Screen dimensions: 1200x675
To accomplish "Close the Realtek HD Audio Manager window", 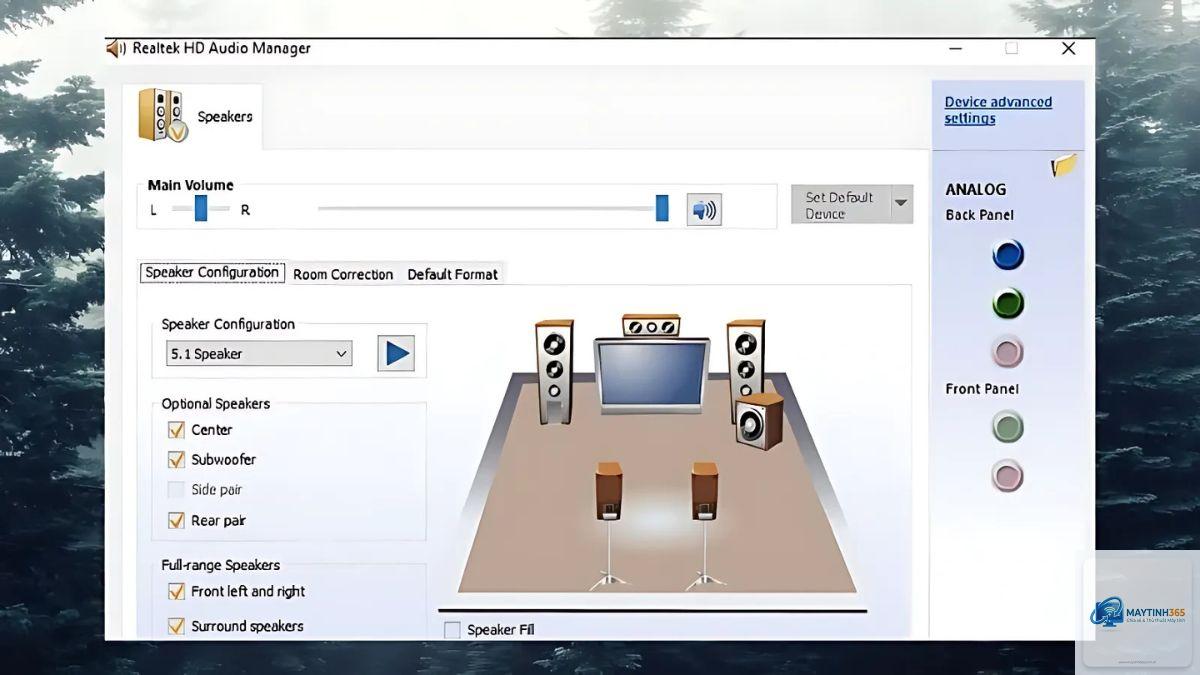I will [1068, 48].
